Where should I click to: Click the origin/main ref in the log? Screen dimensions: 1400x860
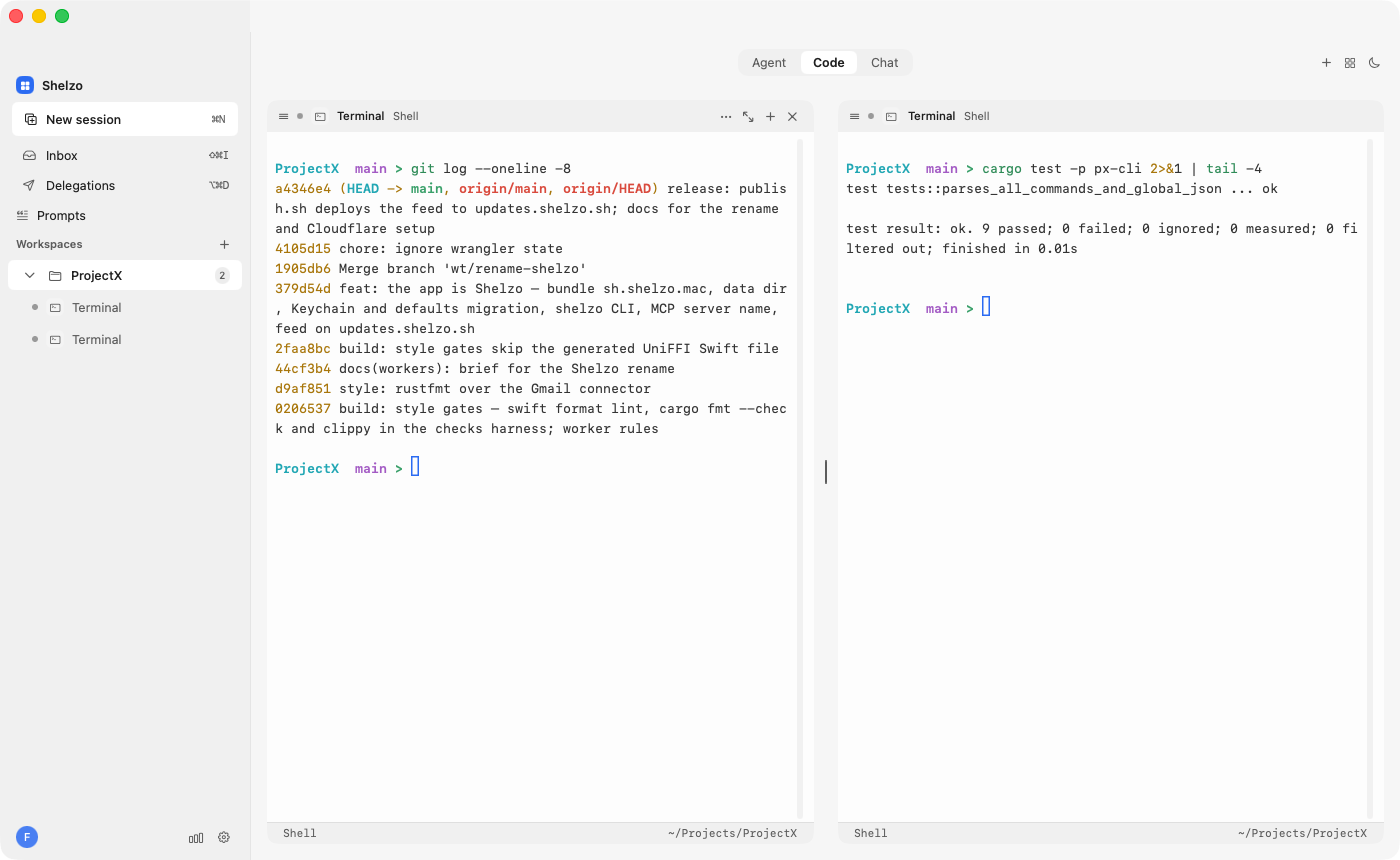pyautogui.click(x=503, y=188)
